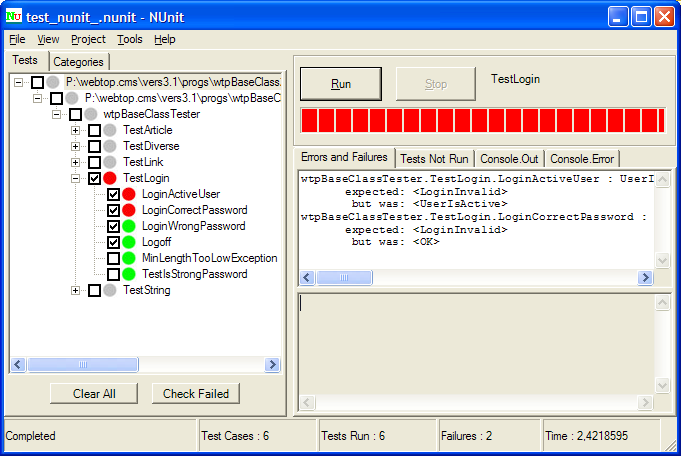
Task: Run the selected tests
Action: click(341, 84)
